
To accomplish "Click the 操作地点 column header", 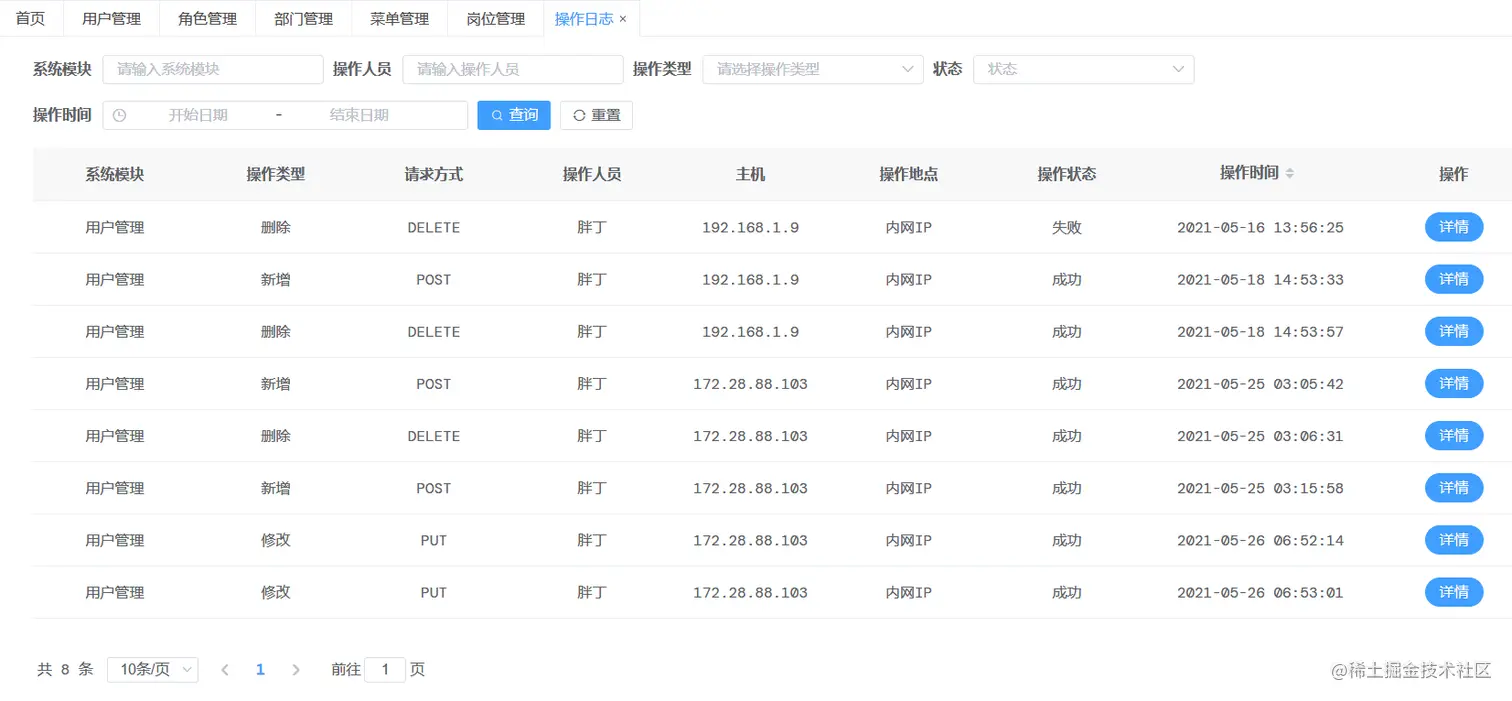I will [909, 174].
